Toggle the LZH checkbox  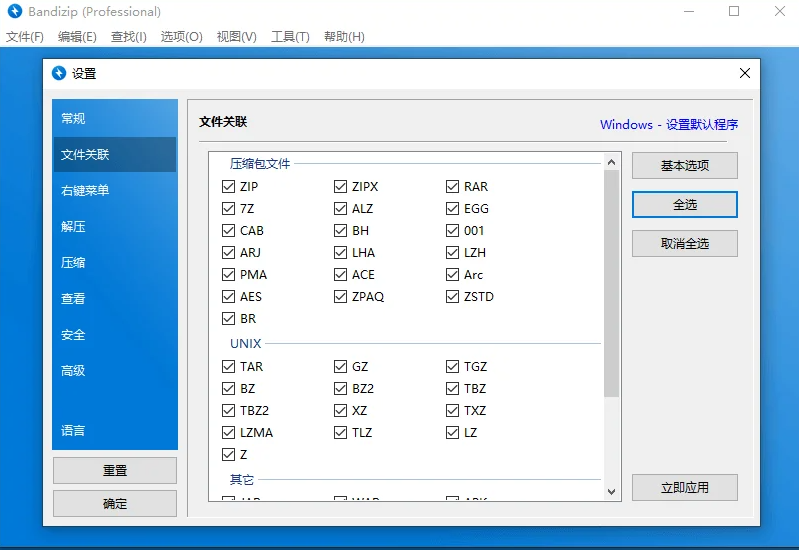click(x=452, y=252)
